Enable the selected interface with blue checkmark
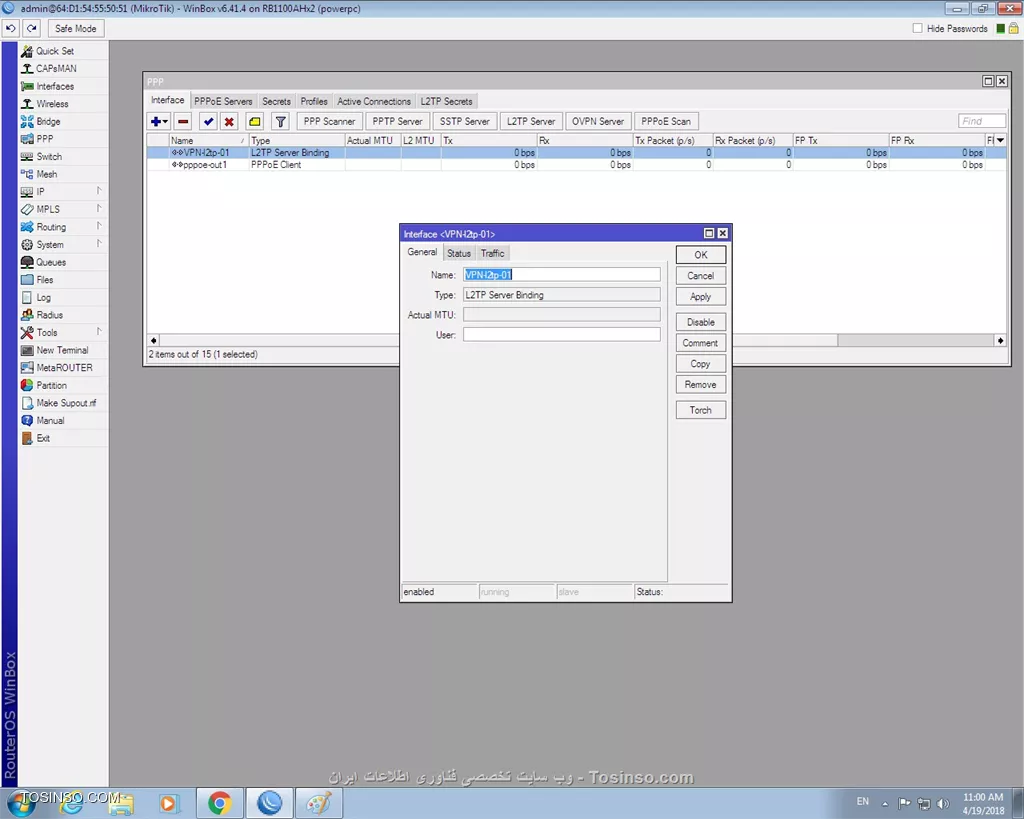1024x819 pixels. point(208,121)
